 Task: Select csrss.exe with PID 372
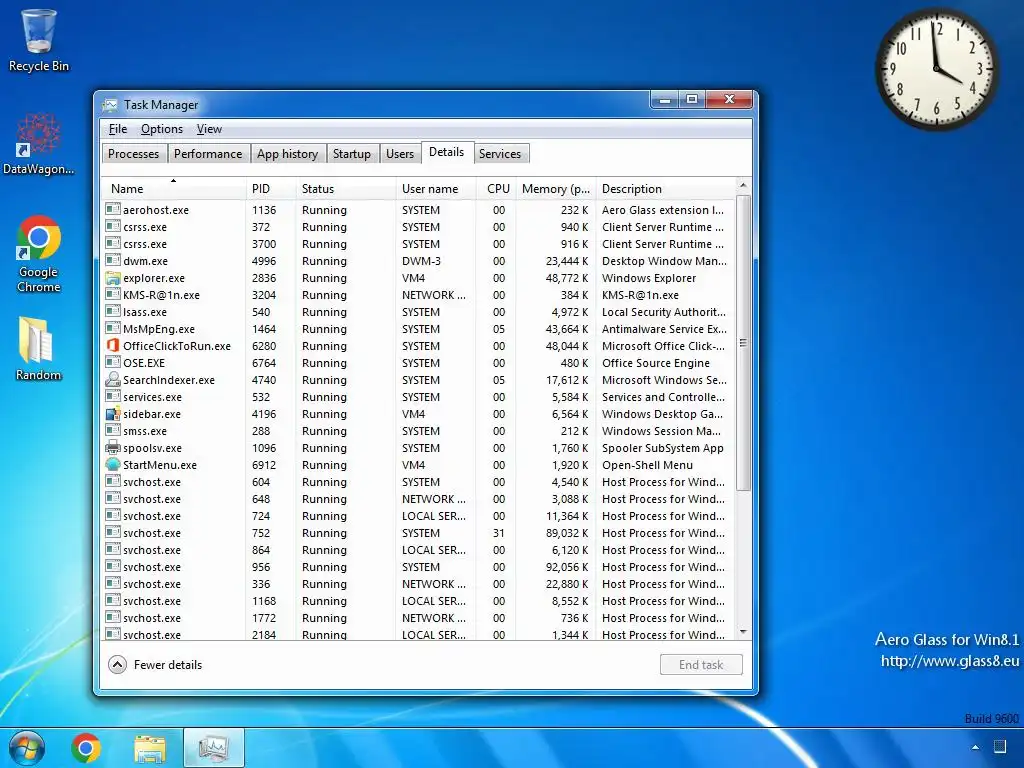click(418, 227)
